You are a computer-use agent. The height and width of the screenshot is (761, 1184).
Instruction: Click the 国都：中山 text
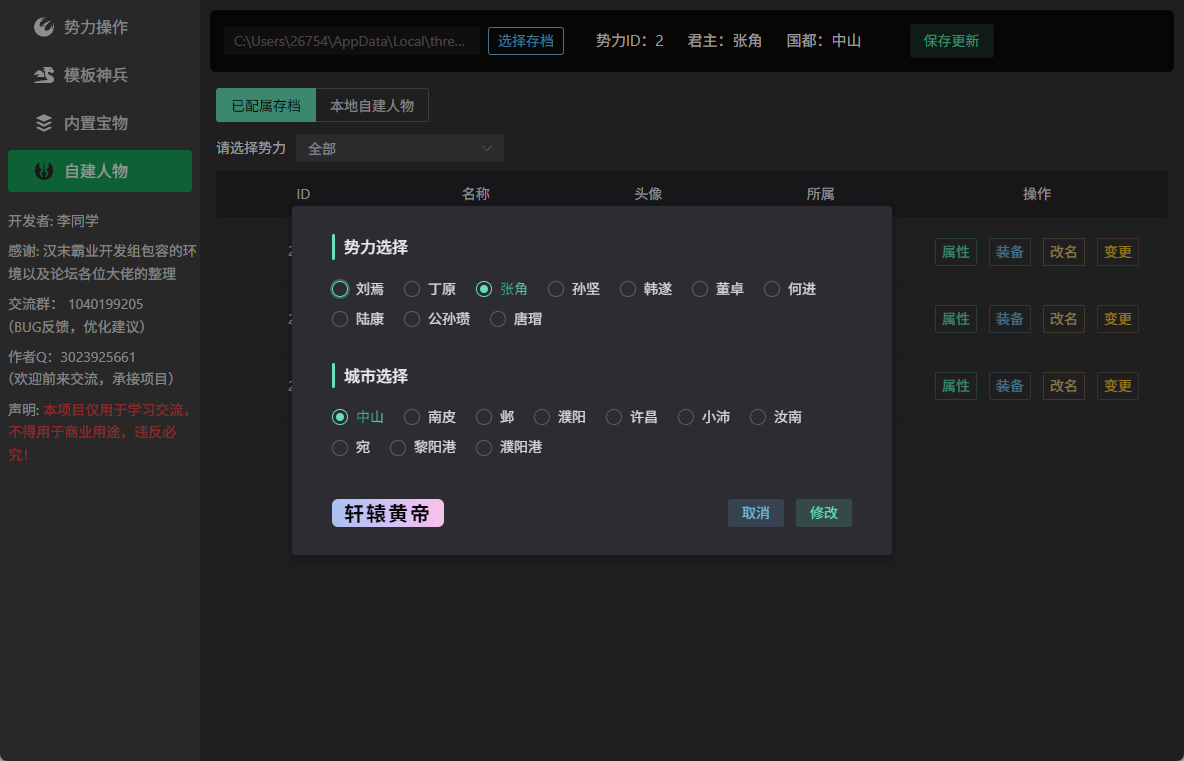coord(824,41)
